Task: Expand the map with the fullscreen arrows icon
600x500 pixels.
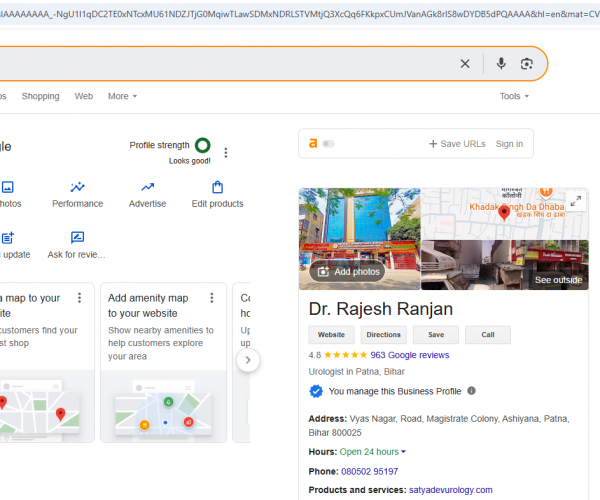Action: click(x=576, y=201)
